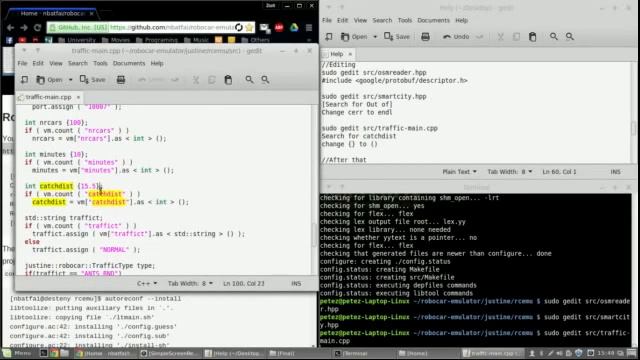Click New Document icon in Help gedit window
Screen dimensions: 640x360
(x=329, y=37)
